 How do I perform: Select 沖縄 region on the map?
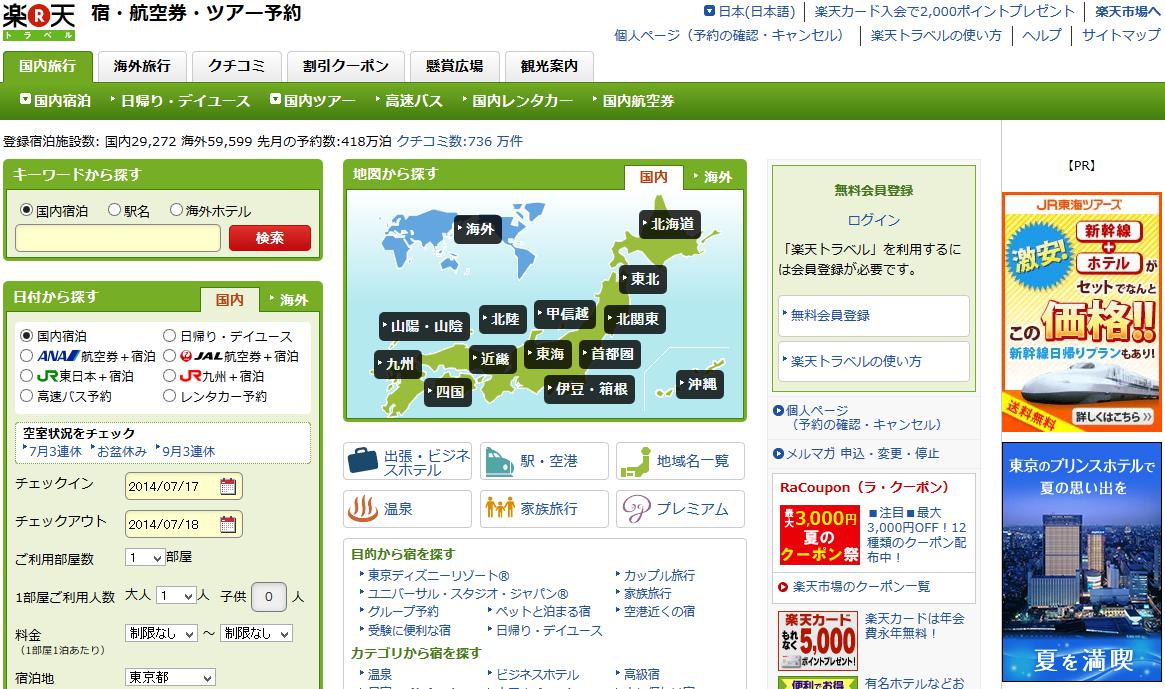coord(699,384)
